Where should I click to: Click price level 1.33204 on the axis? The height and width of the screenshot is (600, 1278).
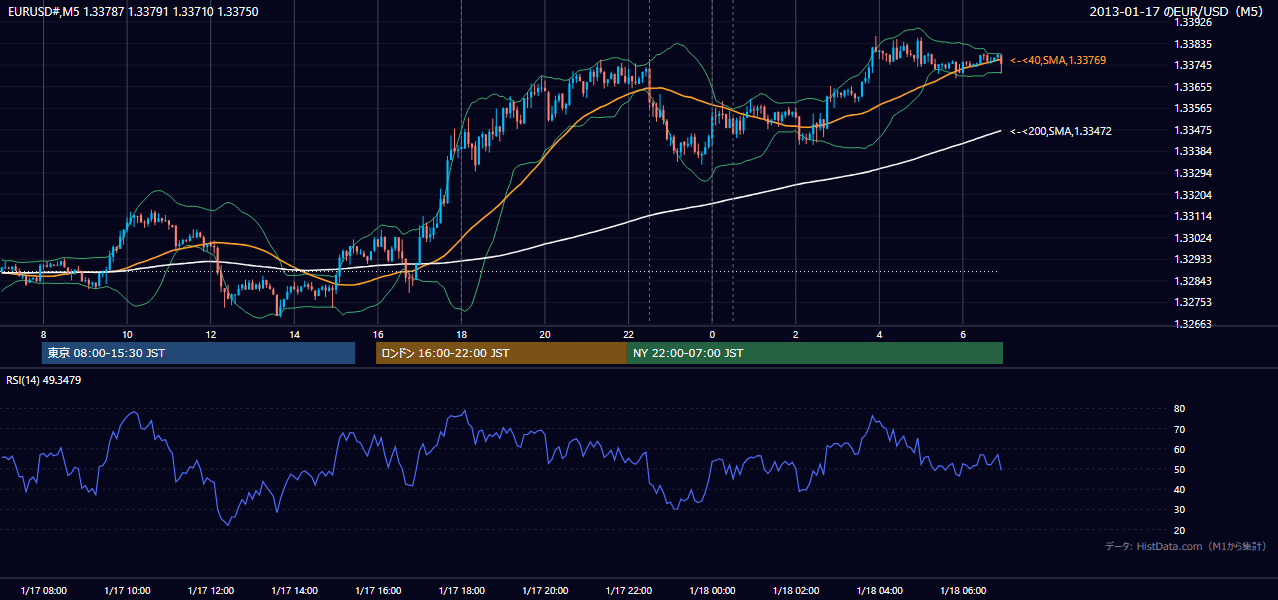[x=1192, y=195]
